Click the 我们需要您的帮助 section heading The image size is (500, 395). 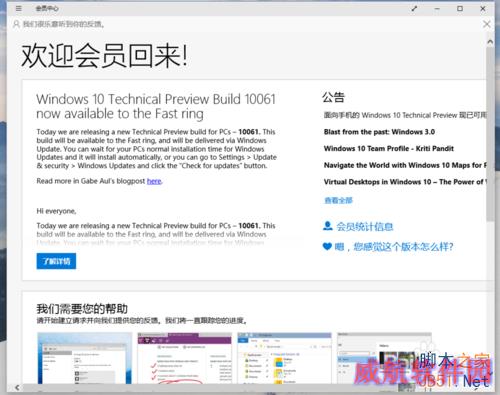click(x=82, y=309)
